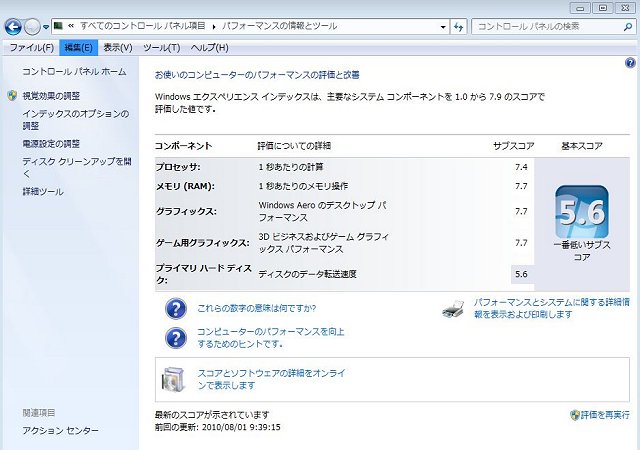Screen dimensions: 640x450
Task: Click the 前回の更新: 2010/08/01 timestamp
Action: pyautogui.click(x=218, y=428)
